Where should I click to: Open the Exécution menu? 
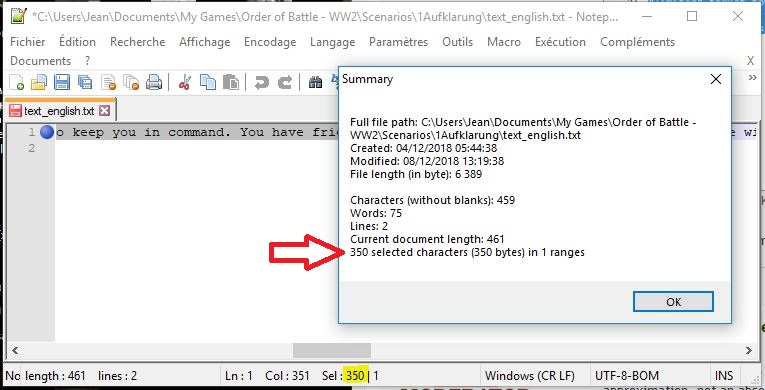pos(560,42)
